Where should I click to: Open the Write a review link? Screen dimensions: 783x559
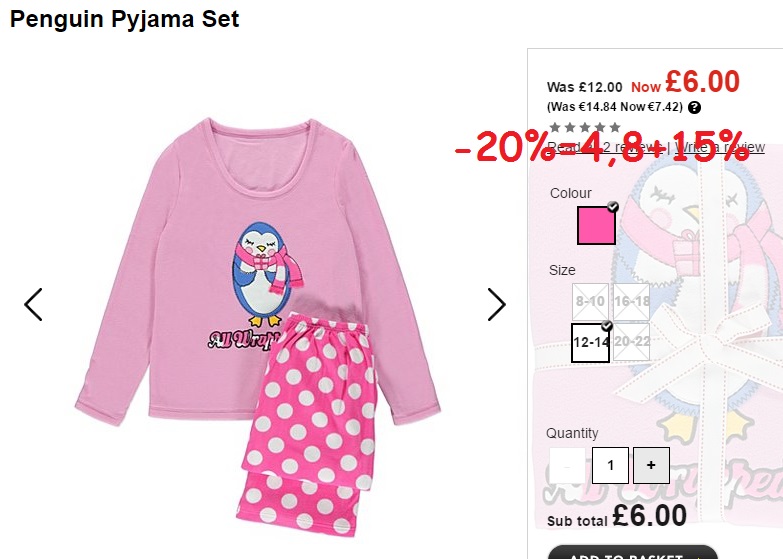point(720,147)
